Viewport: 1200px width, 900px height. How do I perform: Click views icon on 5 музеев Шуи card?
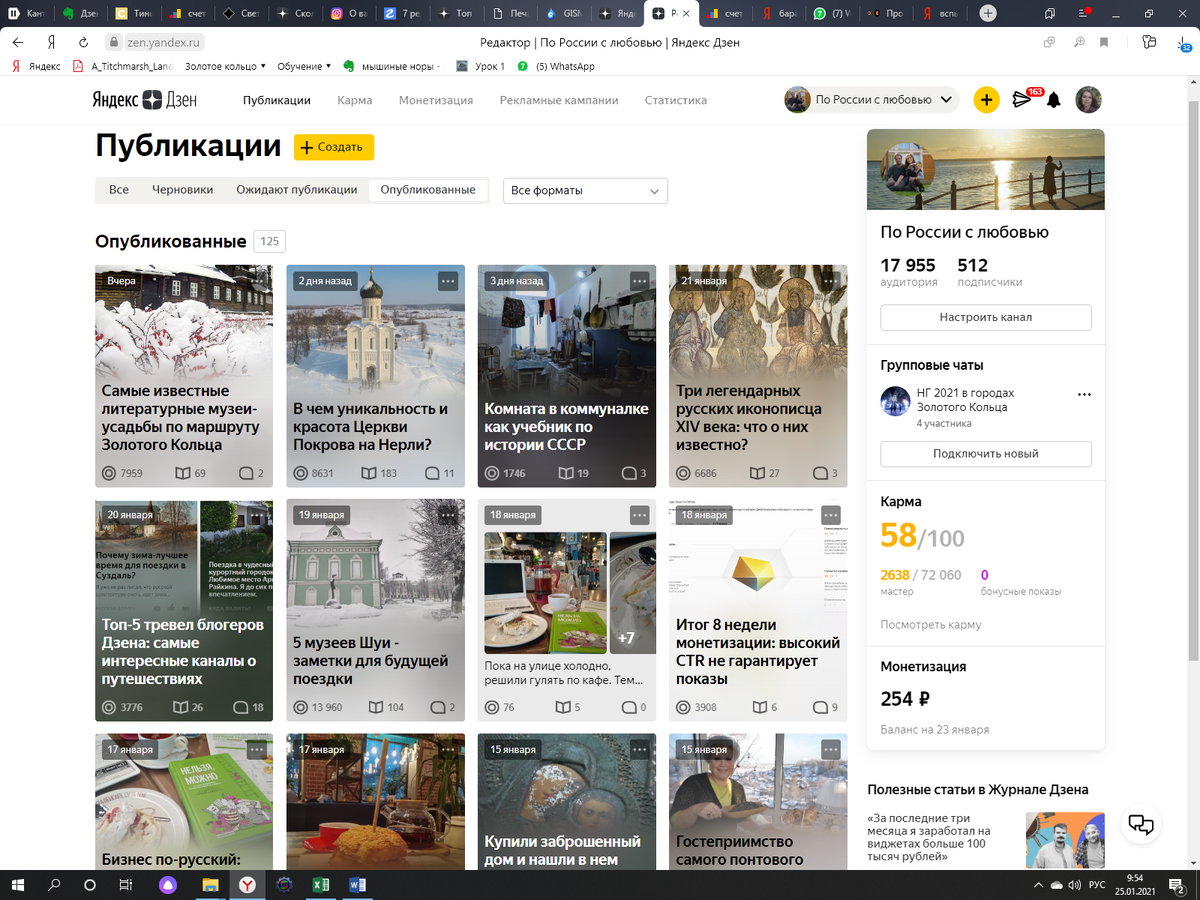(x=300, y=707)
